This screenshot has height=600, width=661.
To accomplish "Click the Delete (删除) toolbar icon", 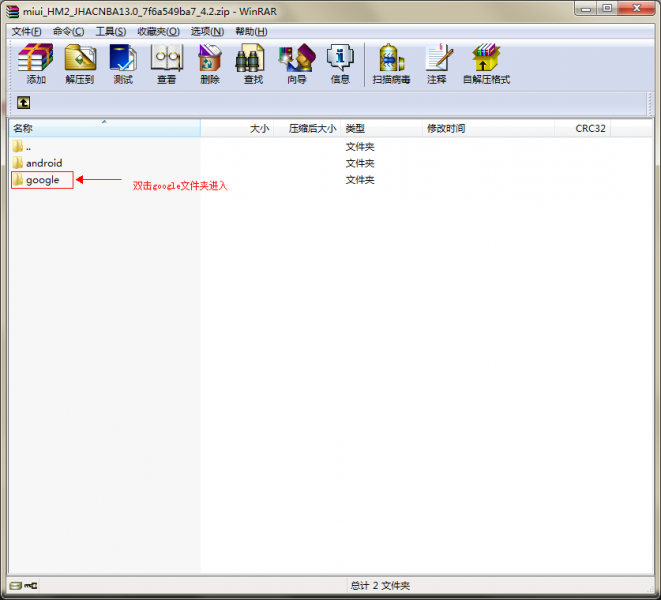I will click(210, 64).
